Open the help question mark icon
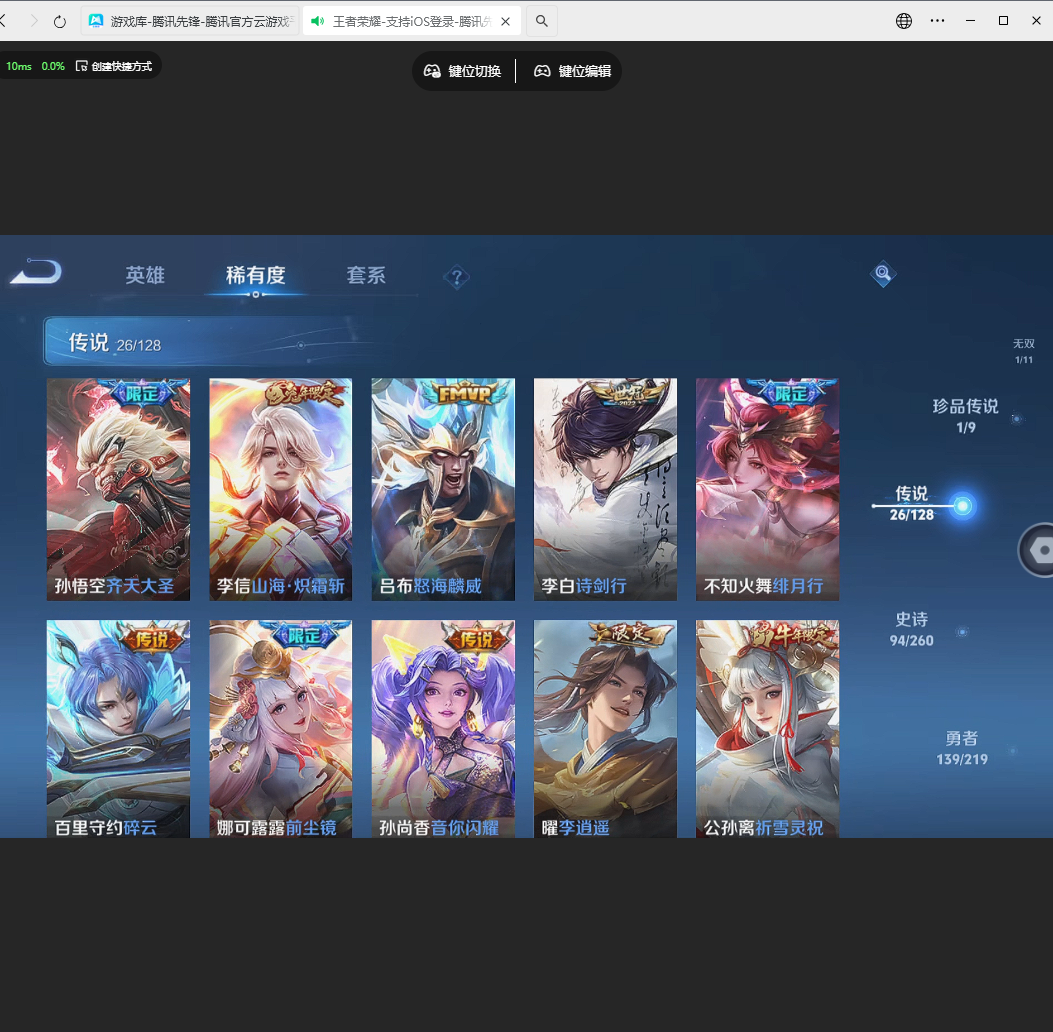The height and width of the screenshot is (1032, 1053). pos(456,277)
